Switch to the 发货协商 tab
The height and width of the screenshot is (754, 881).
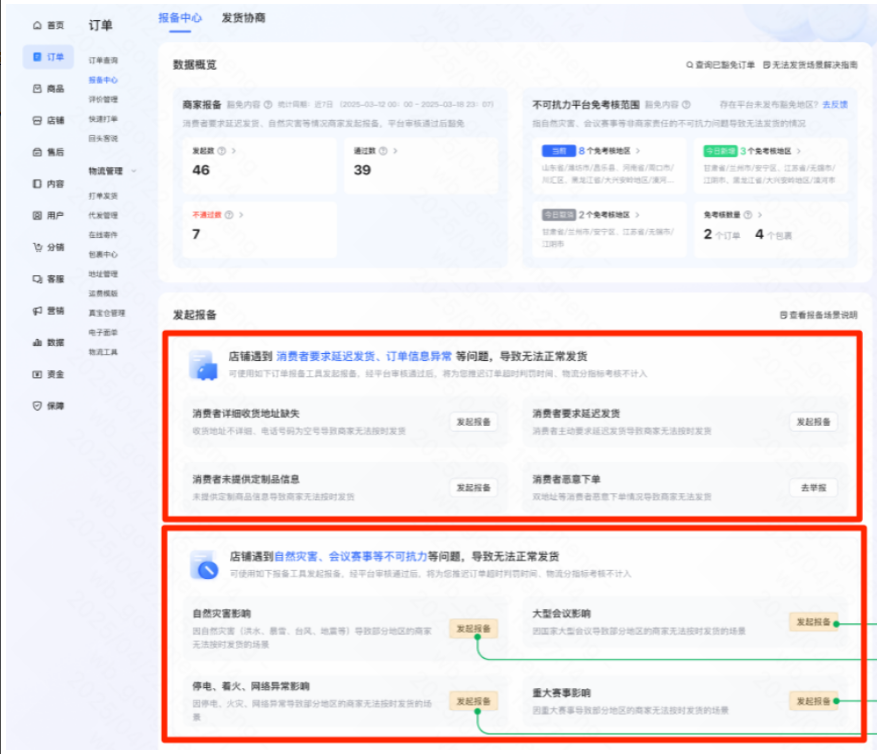tap(243, 18)
